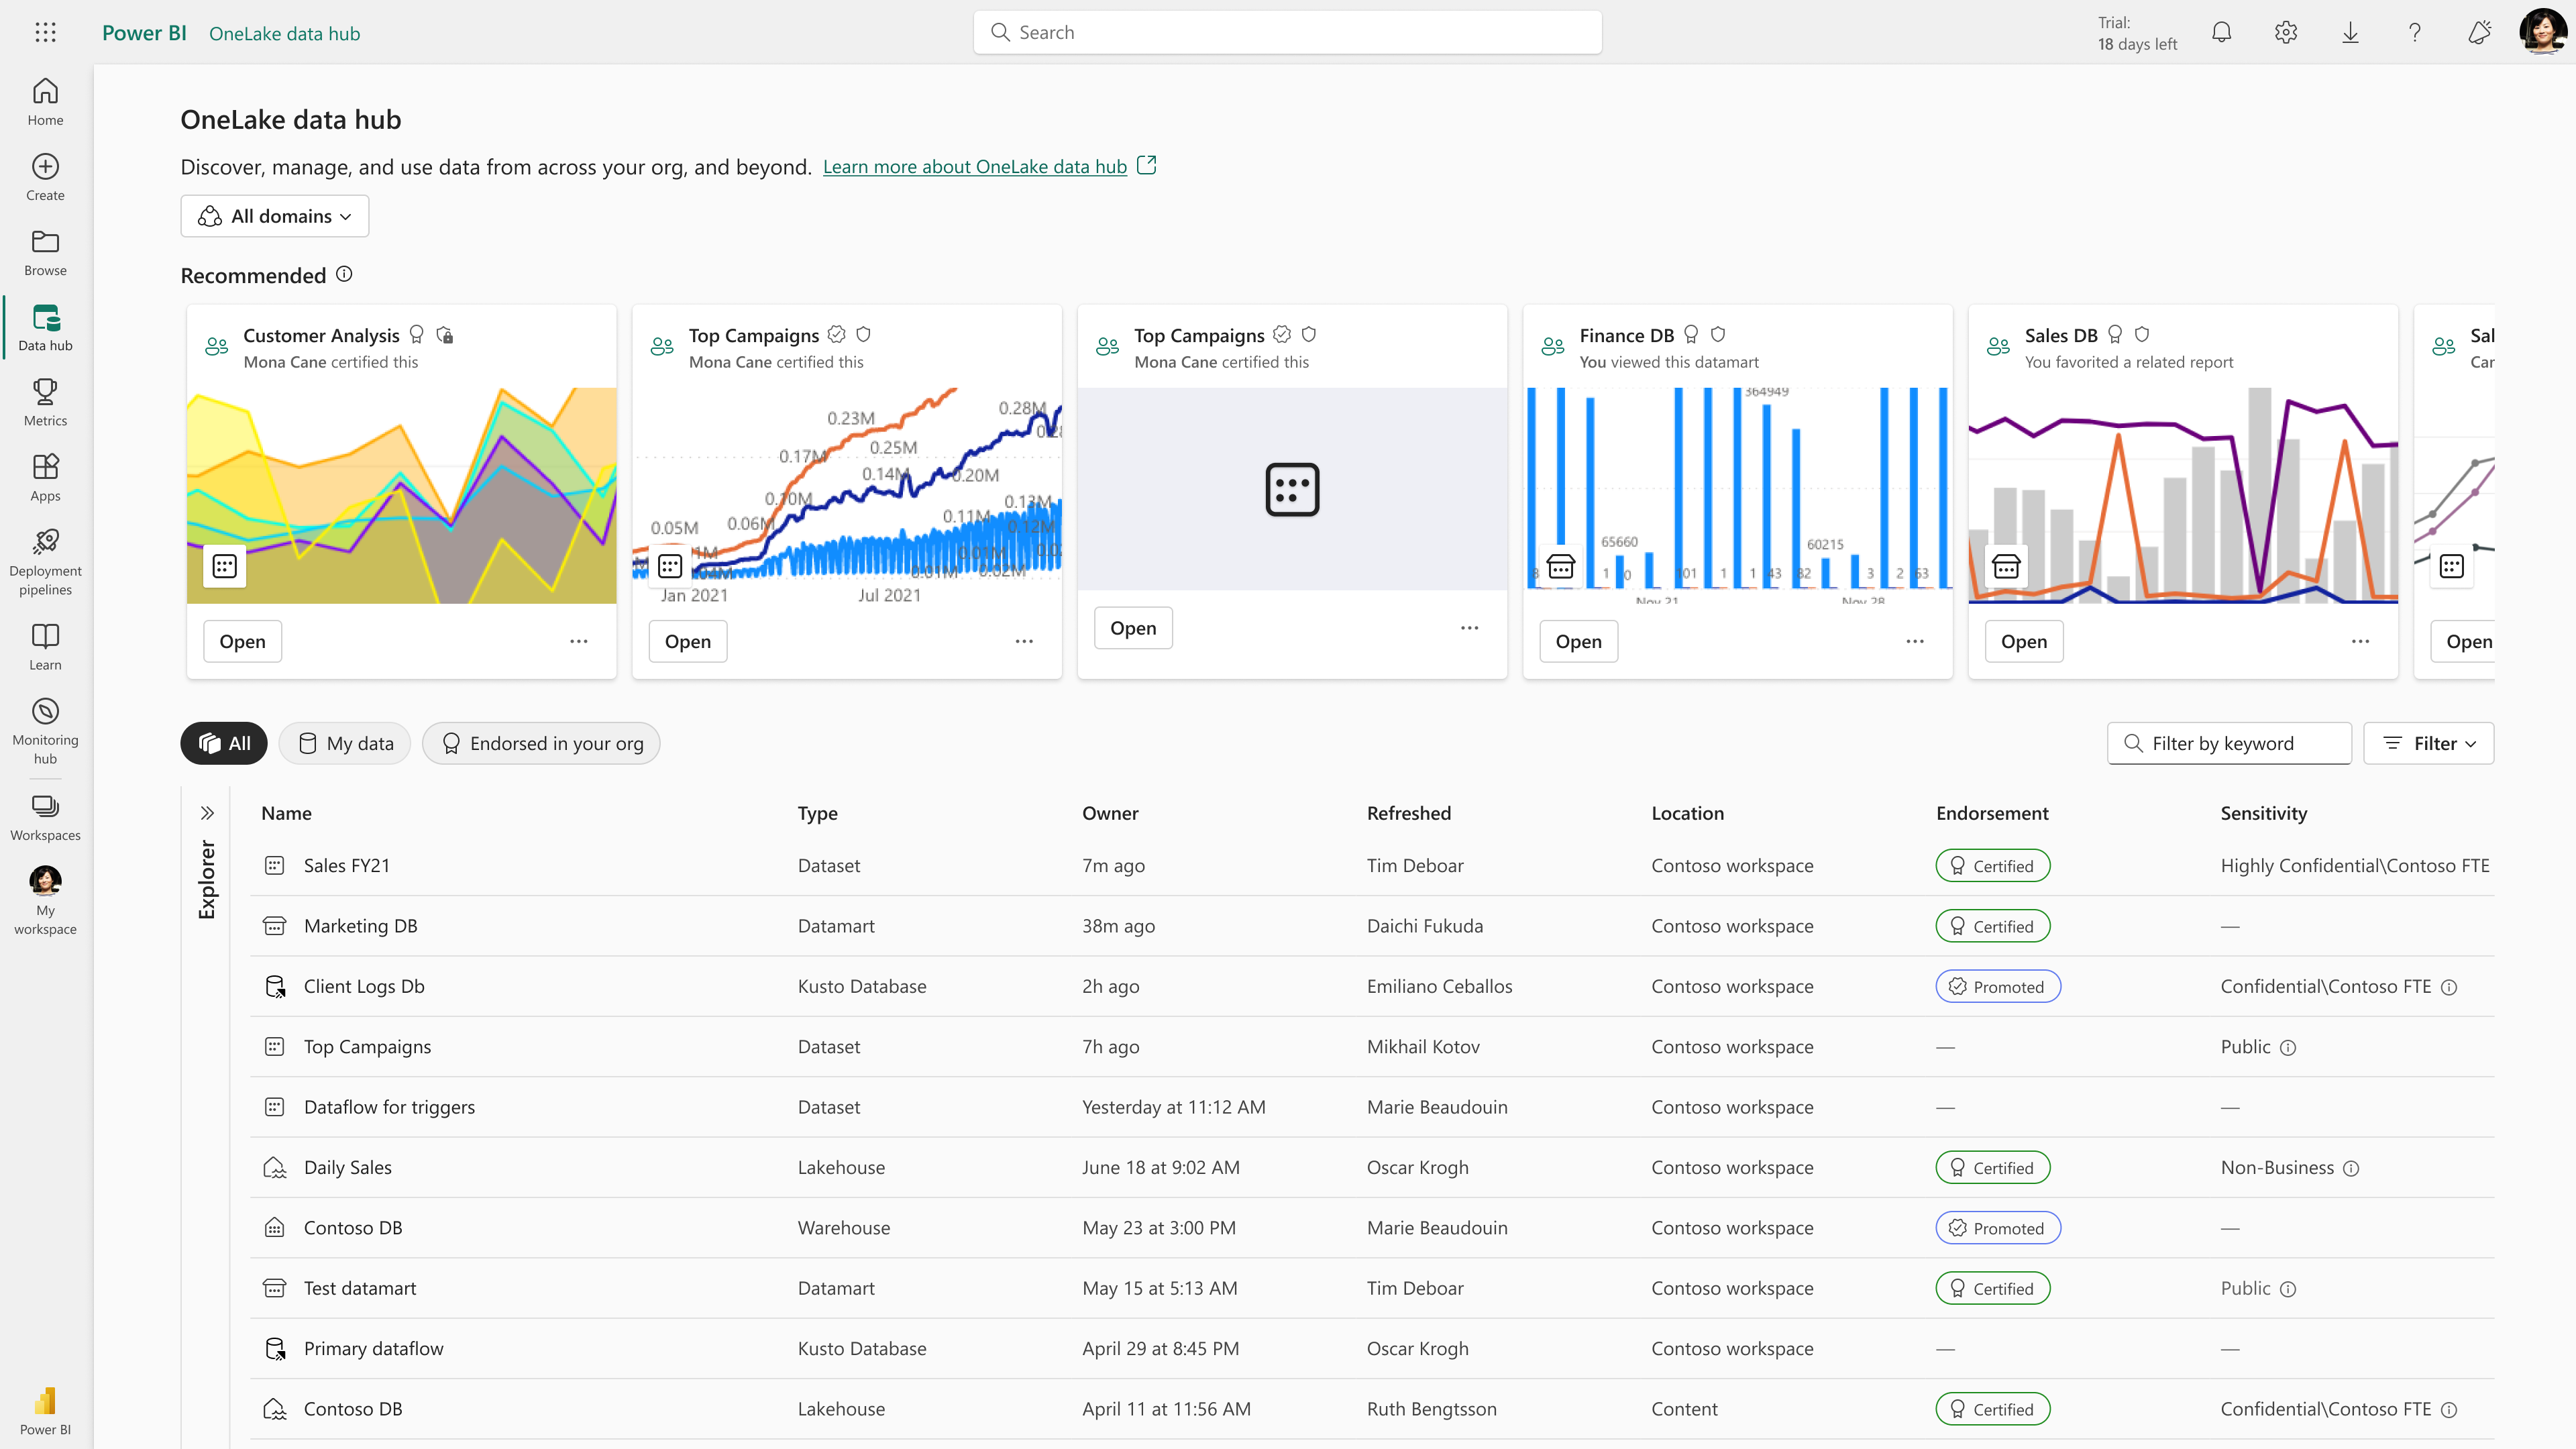2576x1449 pixels.
Task: Toggle the My data filter
Action: point(345,743)
